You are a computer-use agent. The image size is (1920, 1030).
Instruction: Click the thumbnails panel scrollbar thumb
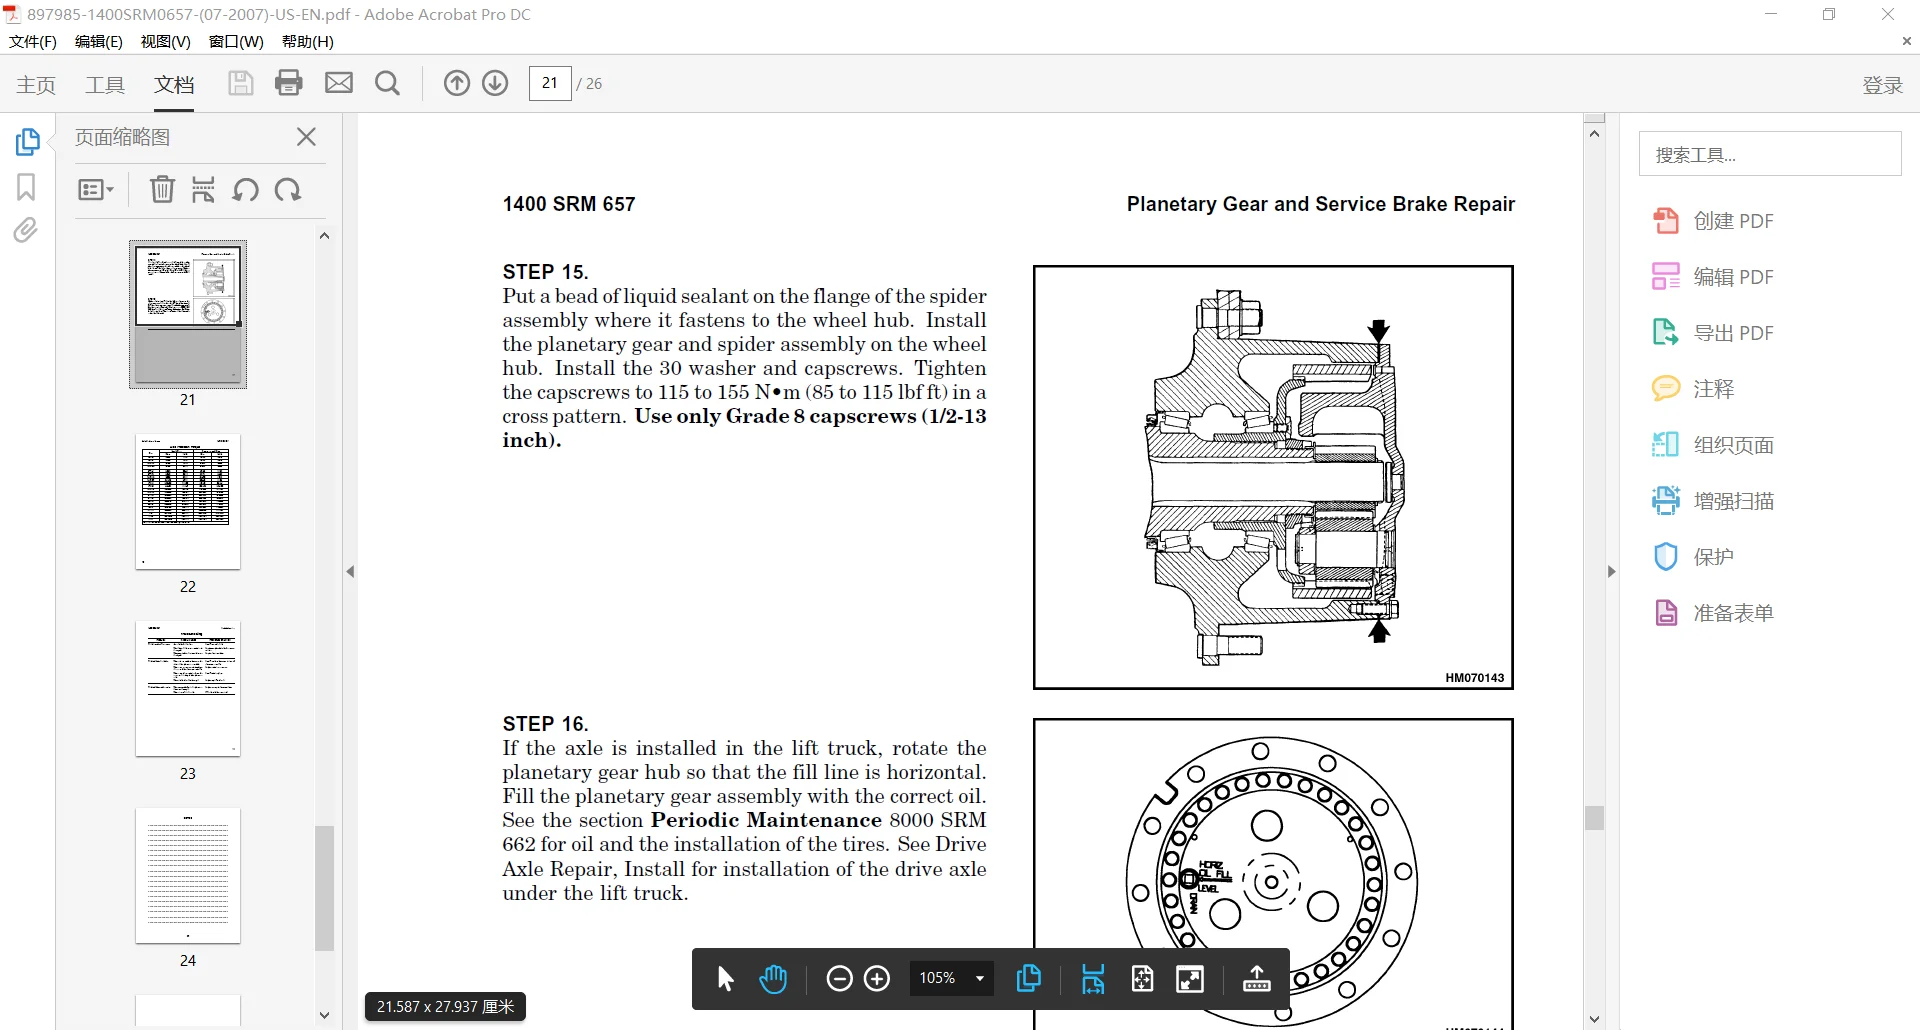point(324,888)
